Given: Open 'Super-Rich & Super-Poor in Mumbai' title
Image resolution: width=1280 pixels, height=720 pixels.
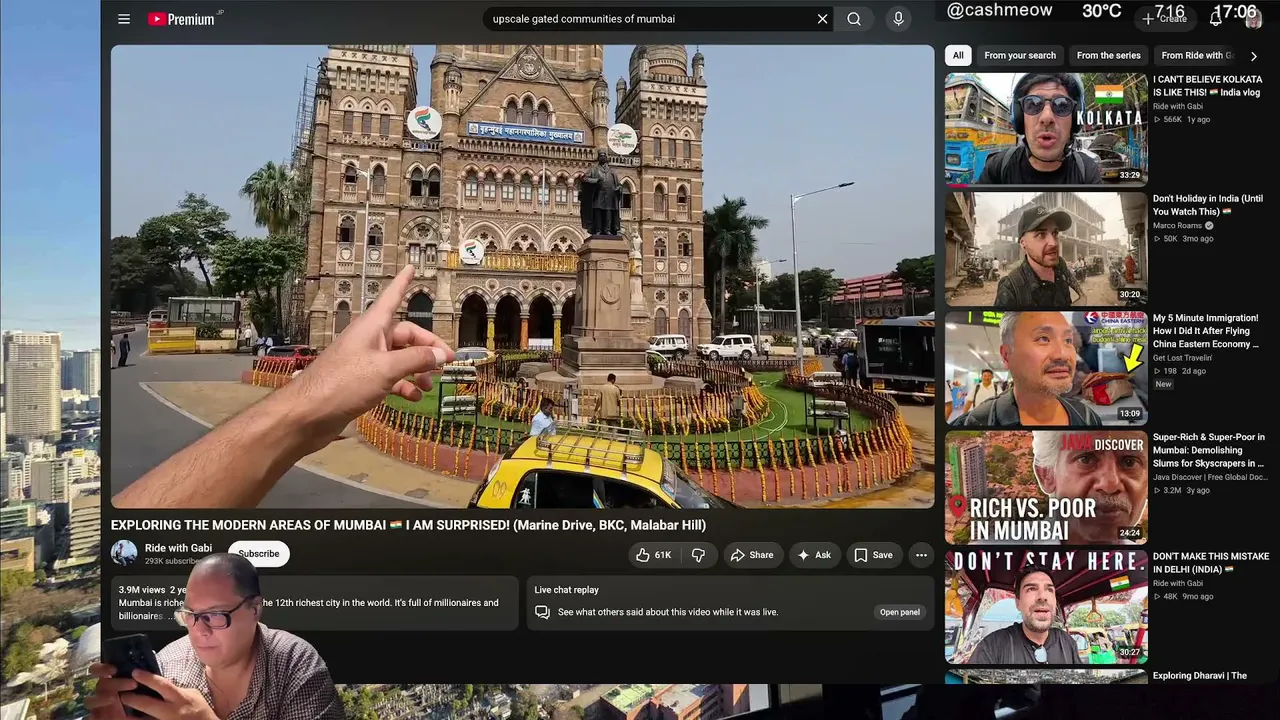Looking at the screenshot, I should [1209, 450].
